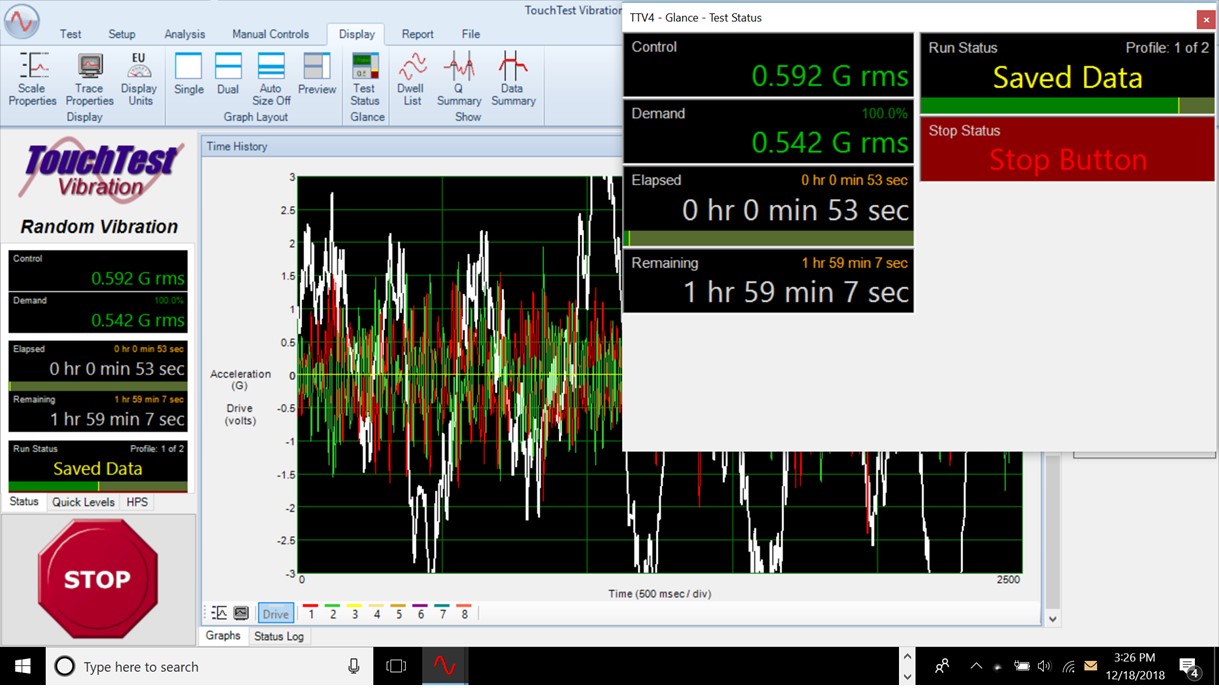Click the graph image icon in toolbar
This screenshot has height=688, width=1219.
pos(241,613)
